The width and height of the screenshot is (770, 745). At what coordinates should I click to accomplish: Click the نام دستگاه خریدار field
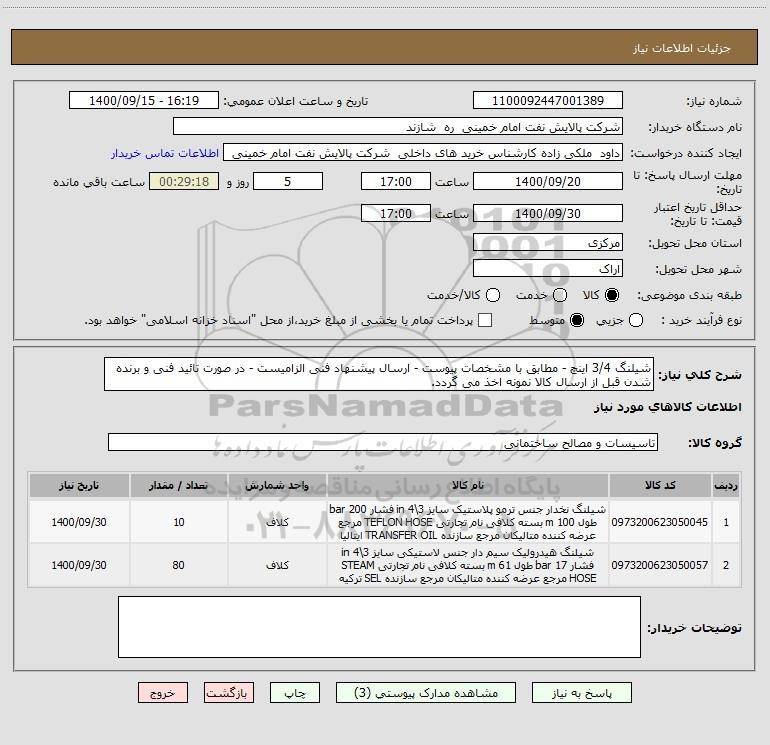(x=398, y=126)
